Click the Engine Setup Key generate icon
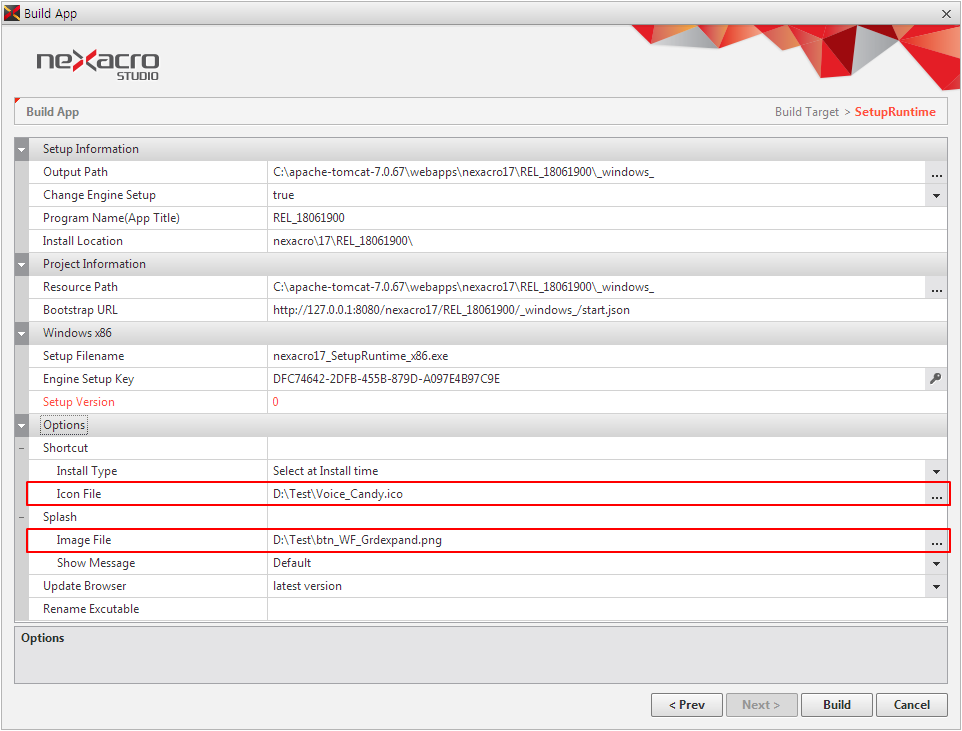Image resolution: width=962 pixels, height=731 pixels. pos(936,379)
